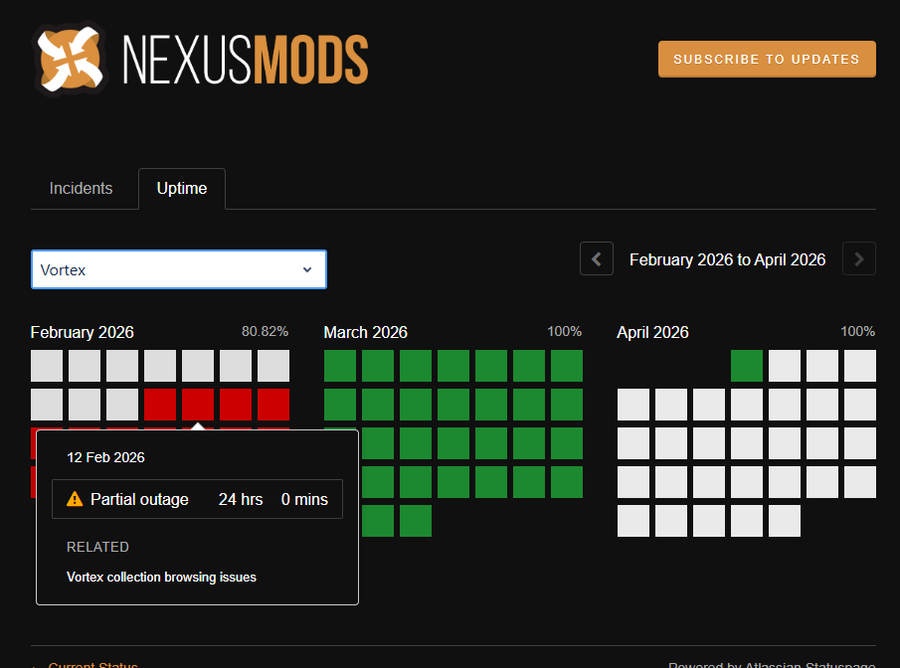Click the Powered by Atlassian Statuspage link

point(771,664)
